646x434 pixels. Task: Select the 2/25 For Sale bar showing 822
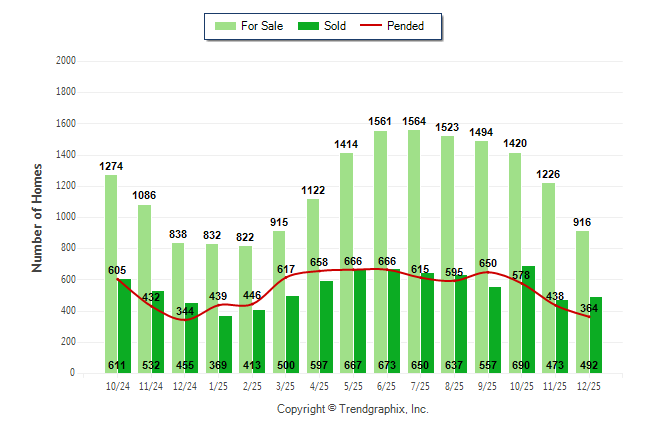coord(246,300)
